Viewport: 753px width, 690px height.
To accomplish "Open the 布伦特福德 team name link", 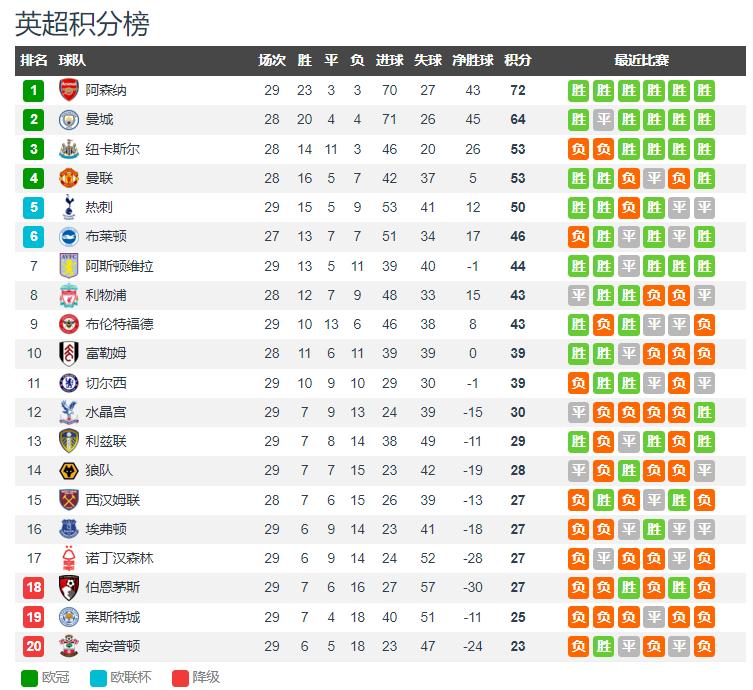I will [x=120, y=324].
